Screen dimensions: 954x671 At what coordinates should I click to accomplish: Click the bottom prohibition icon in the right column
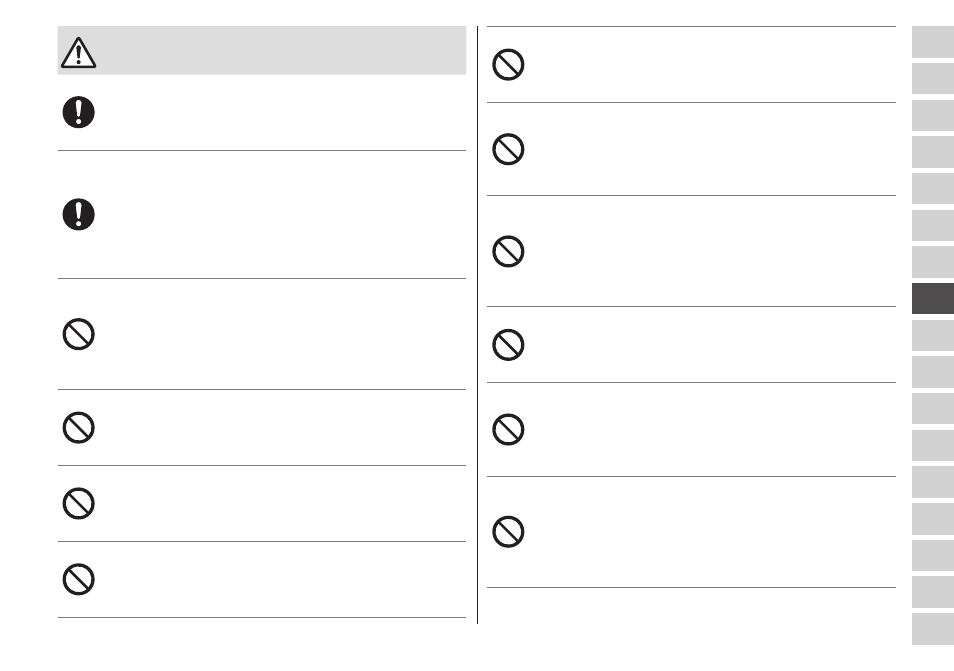[x=508, y=532]
